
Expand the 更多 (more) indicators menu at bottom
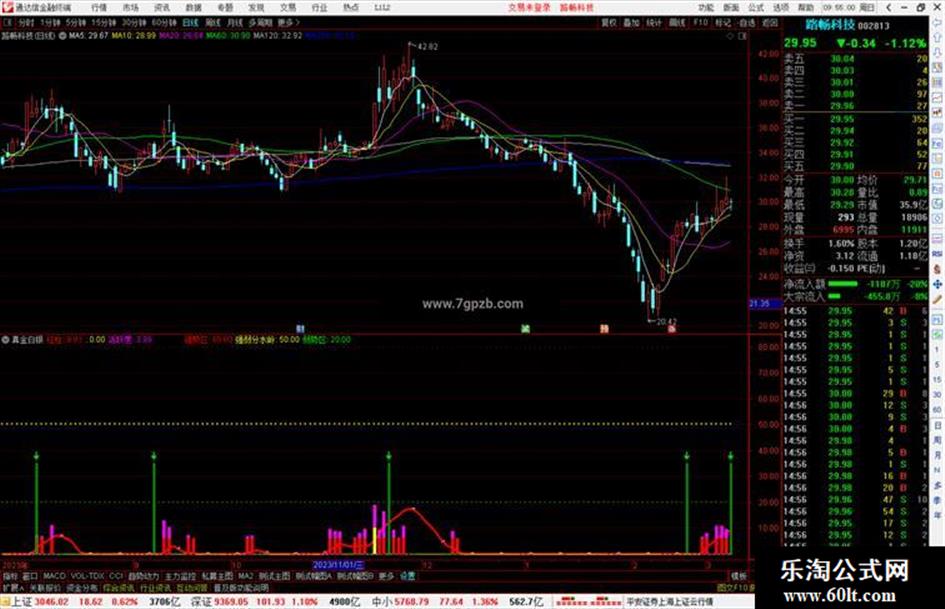386,576
